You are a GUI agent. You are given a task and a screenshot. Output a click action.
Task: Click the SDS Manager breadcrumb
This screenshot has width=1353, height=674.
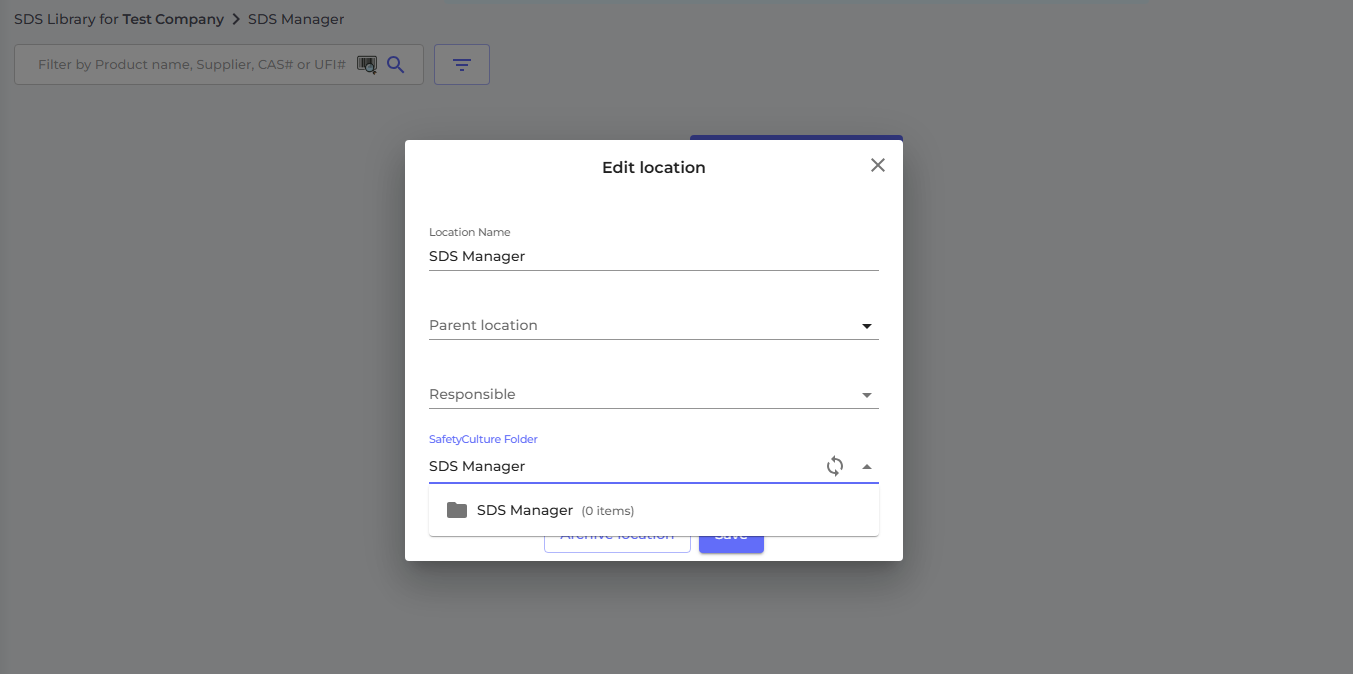click(296, 19)
